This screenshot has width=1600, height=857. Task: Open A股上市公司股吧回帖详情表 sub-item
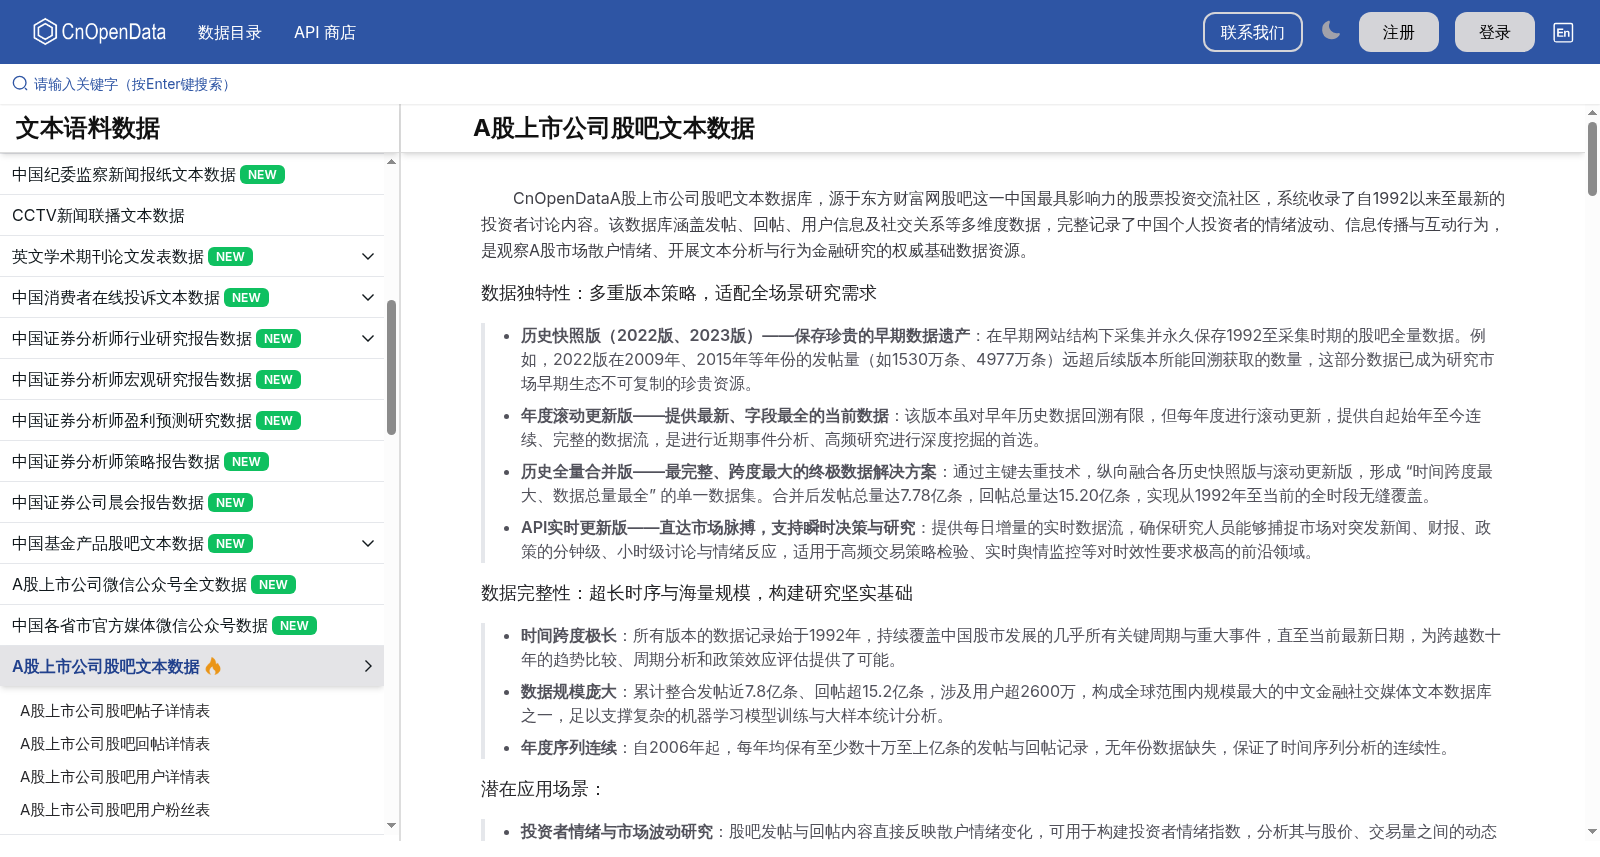pos(115,743)
